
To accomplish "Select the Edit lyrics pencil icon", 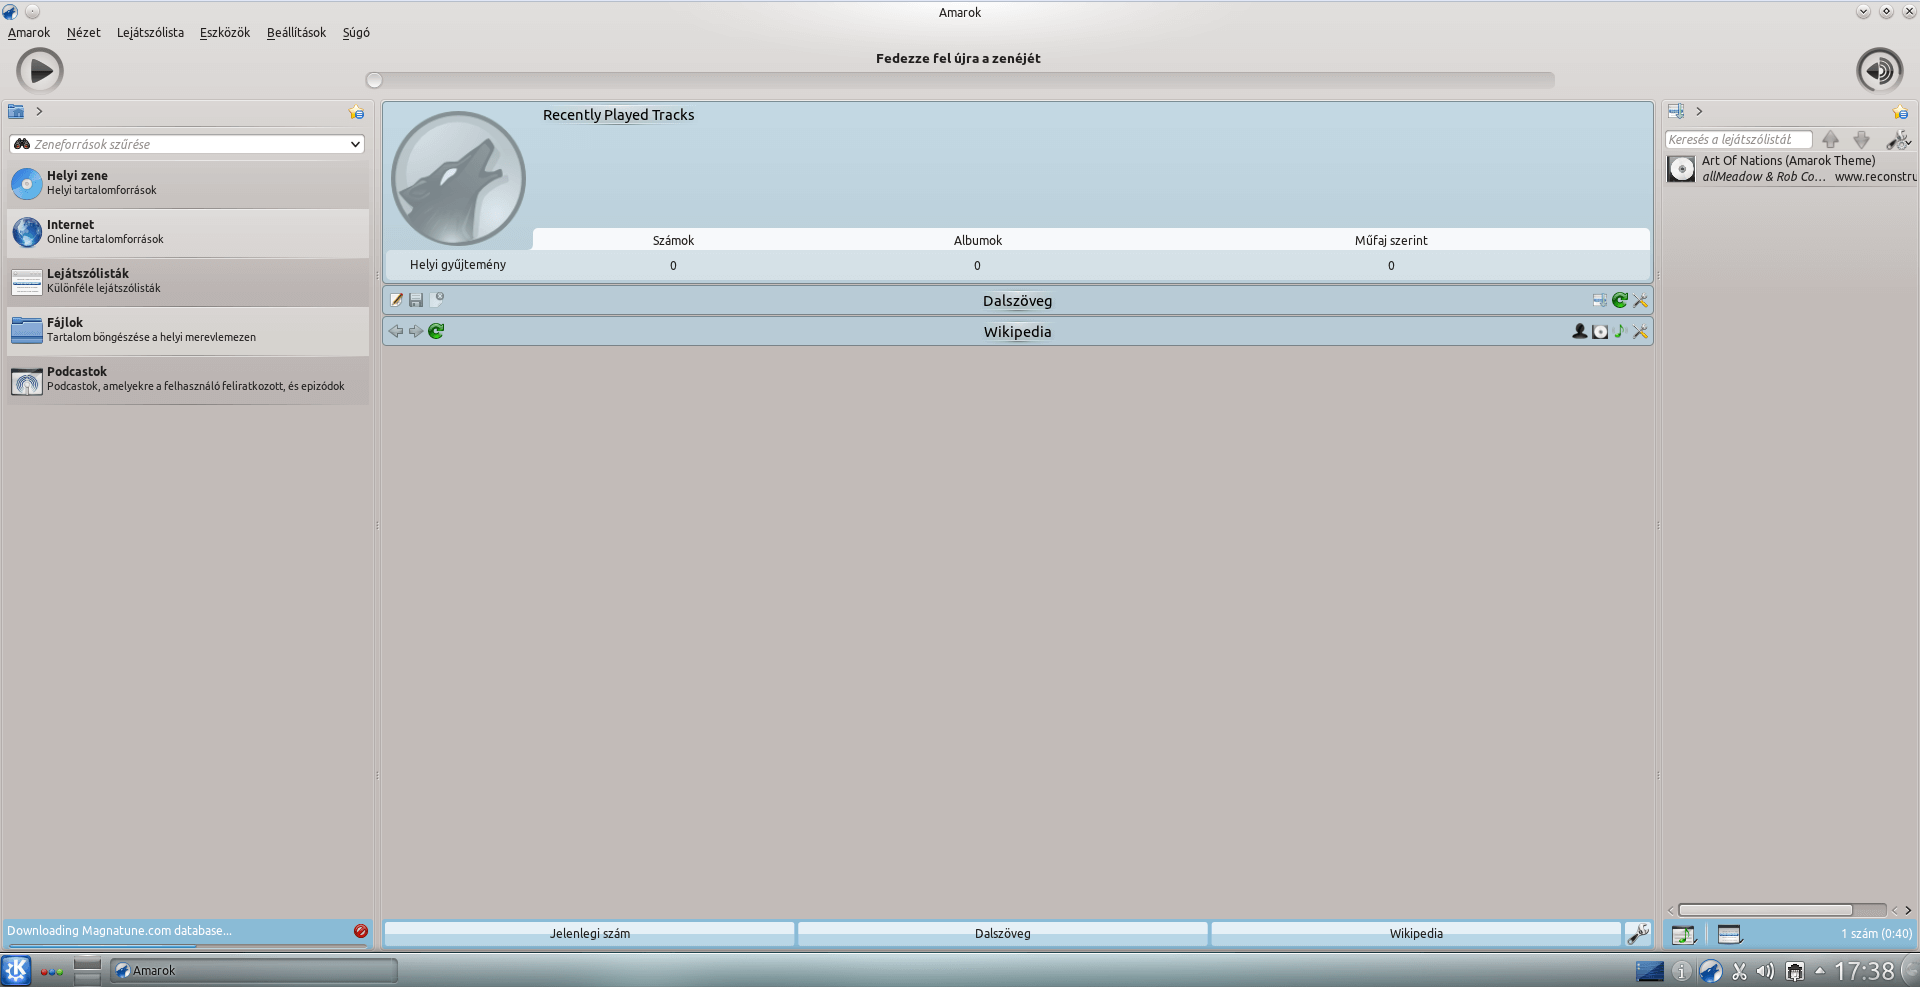I will (398, 300).
